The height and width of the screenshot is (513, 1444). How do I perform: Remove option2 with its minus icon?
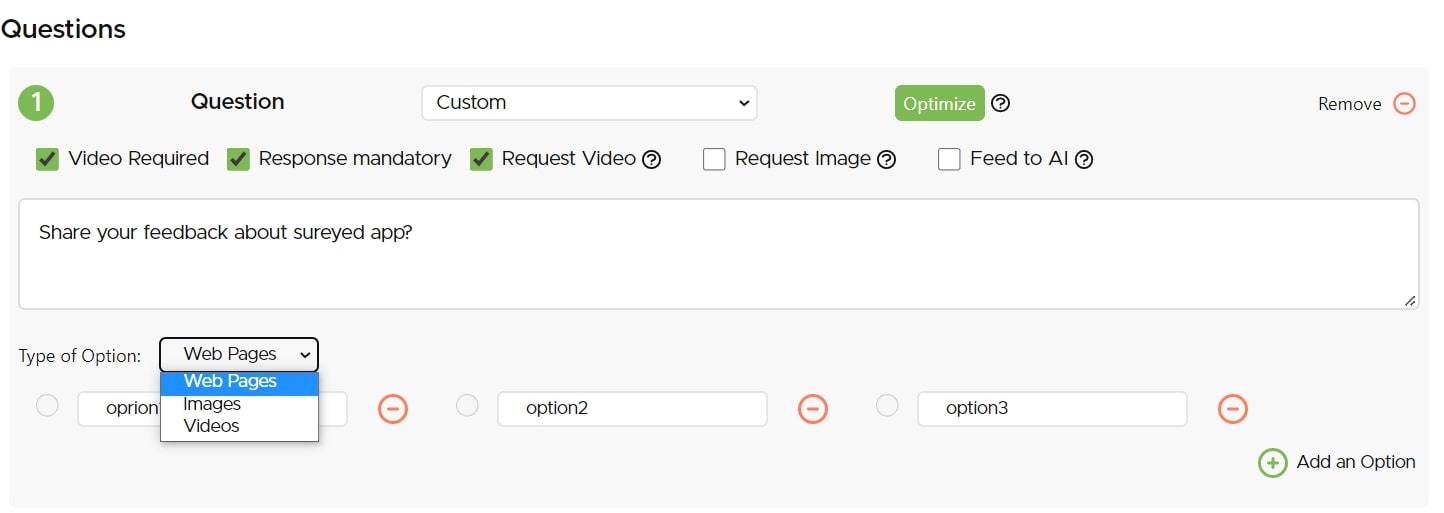(x=812, y=408)
